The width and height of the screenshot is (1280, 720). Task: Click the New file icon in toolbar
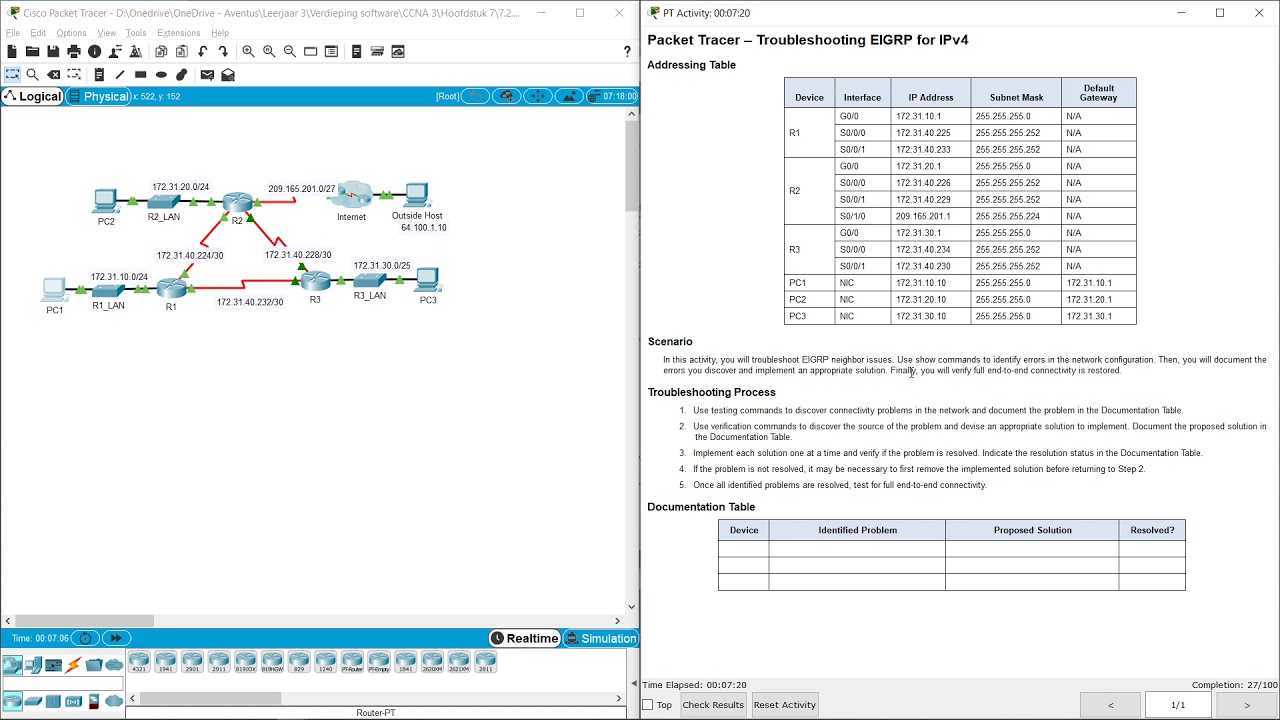click(x=12, y=51)
